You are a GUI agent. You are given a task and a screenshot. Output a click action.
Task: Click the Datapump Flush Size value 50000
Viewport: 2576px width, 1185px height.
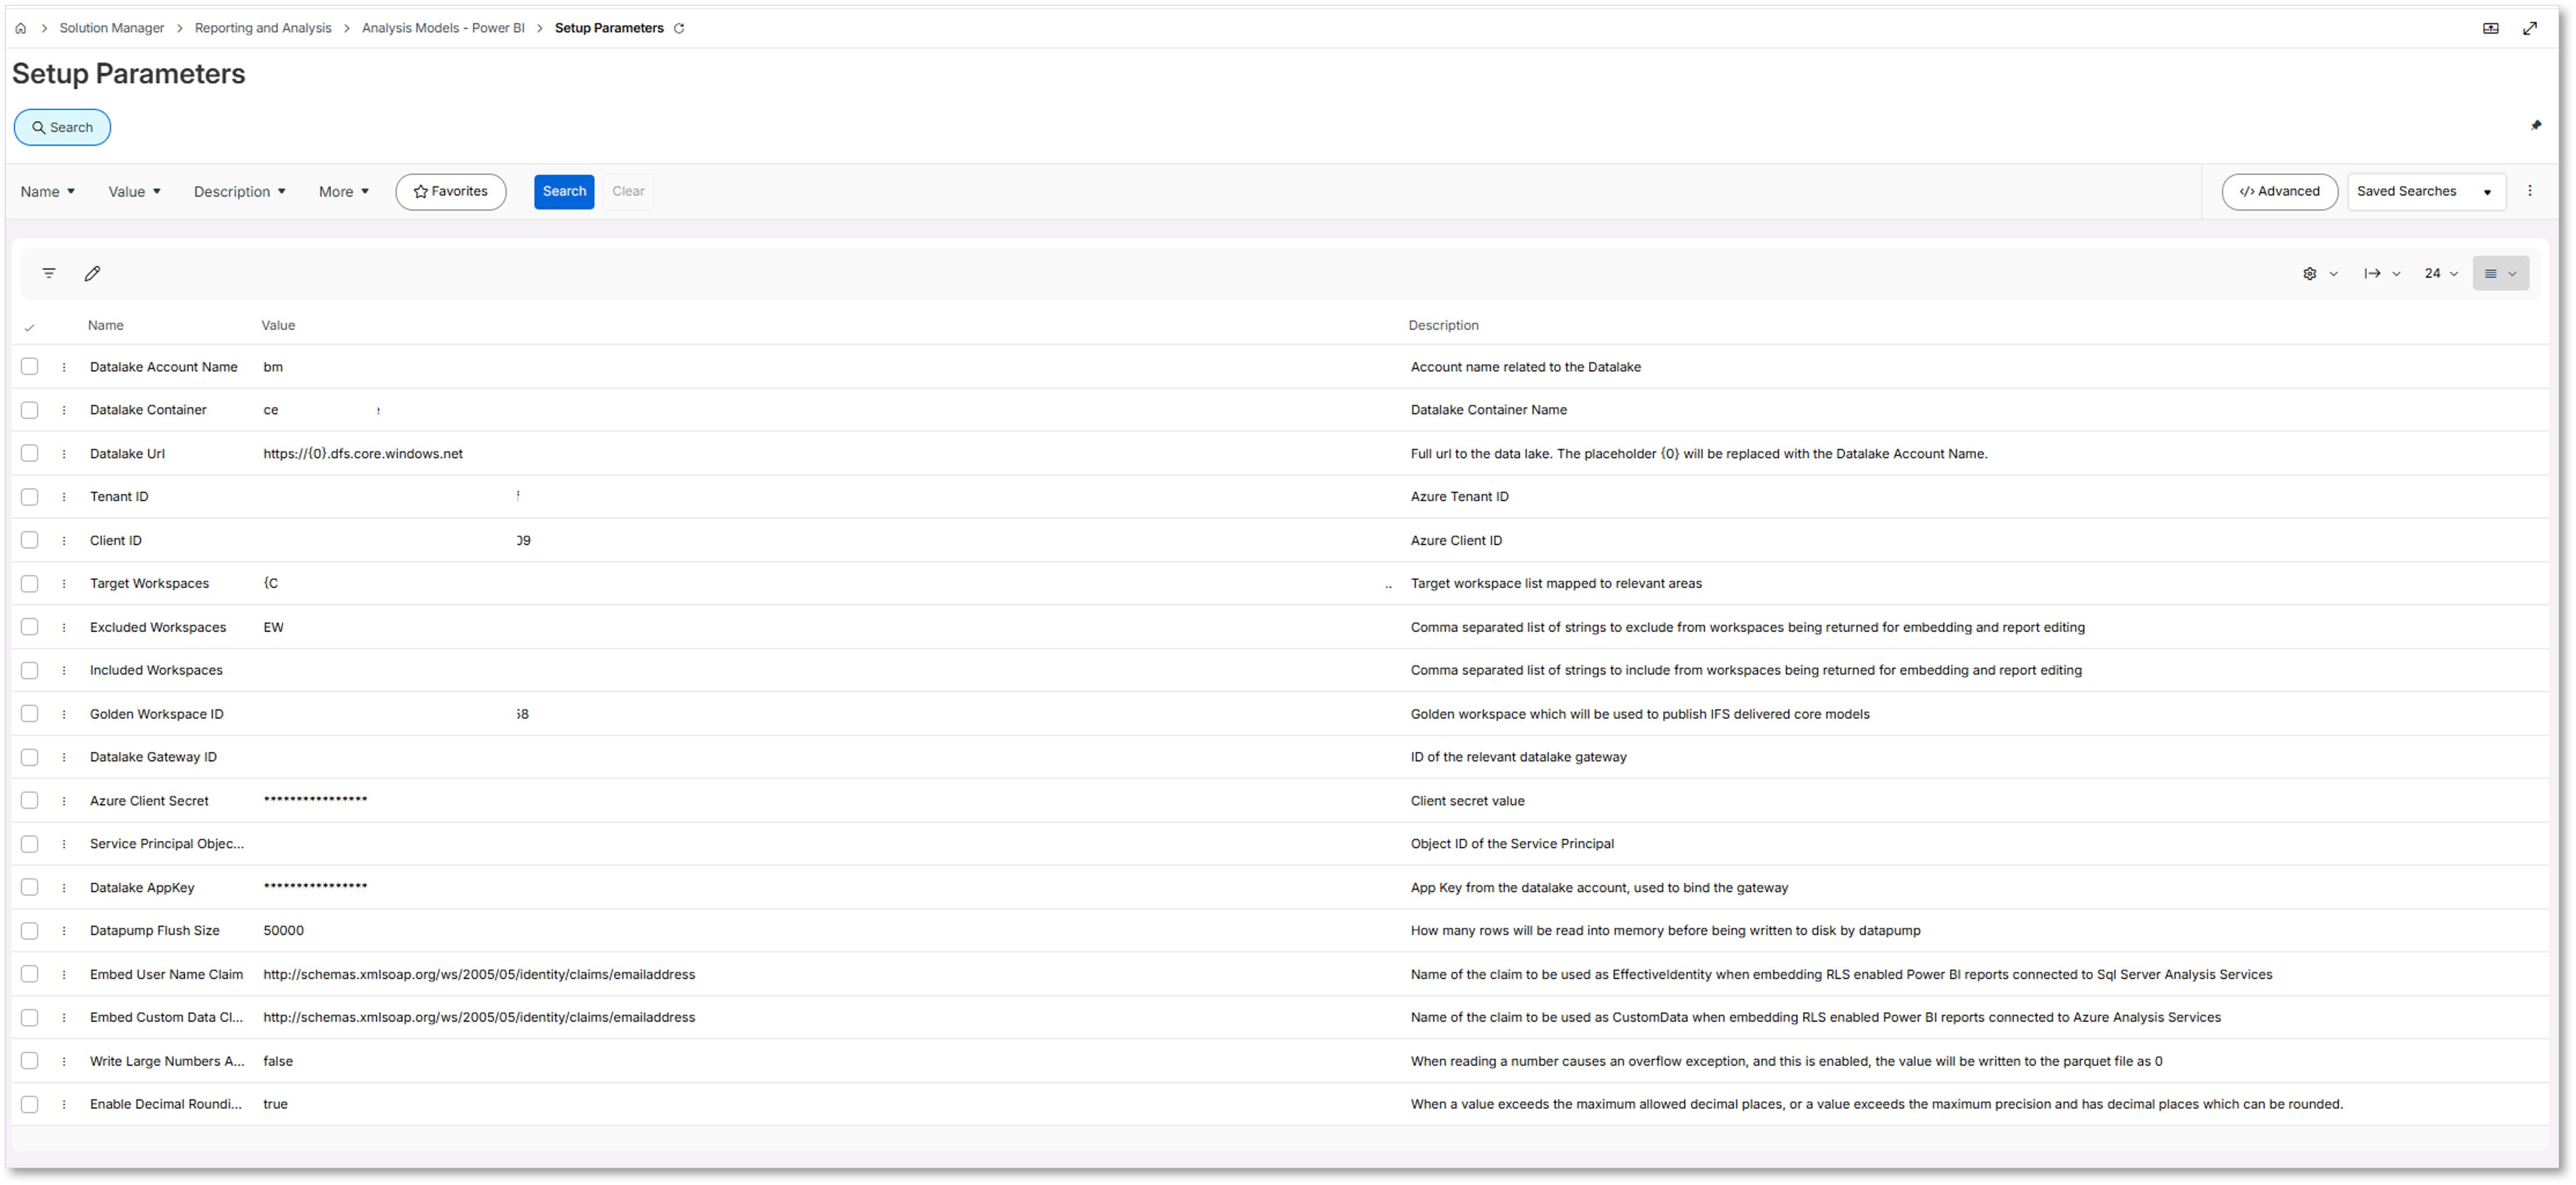coord(284,931)
